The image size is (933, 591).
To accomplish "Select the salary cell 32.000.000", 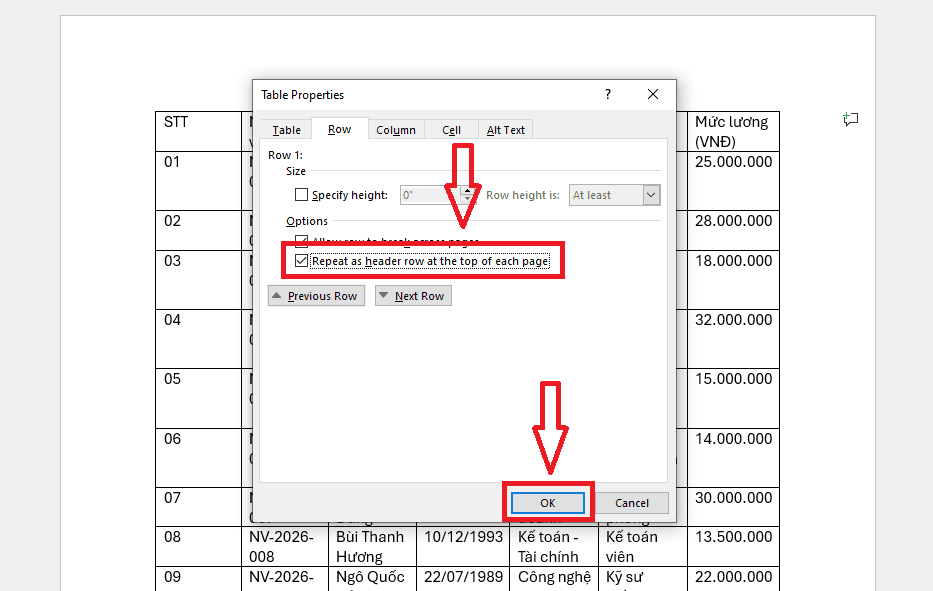I will click(733, 339).
